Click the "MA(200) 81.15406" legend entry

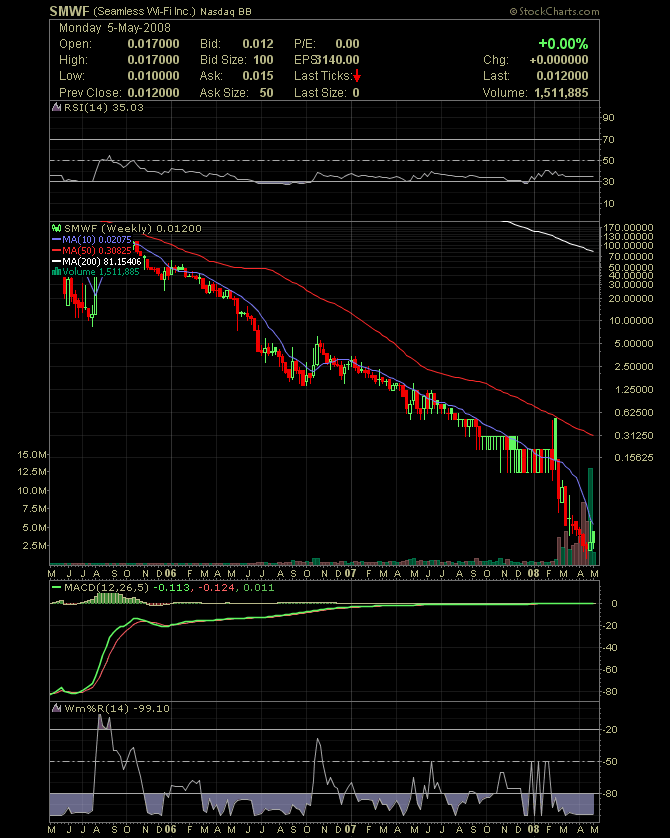[102, 261]
